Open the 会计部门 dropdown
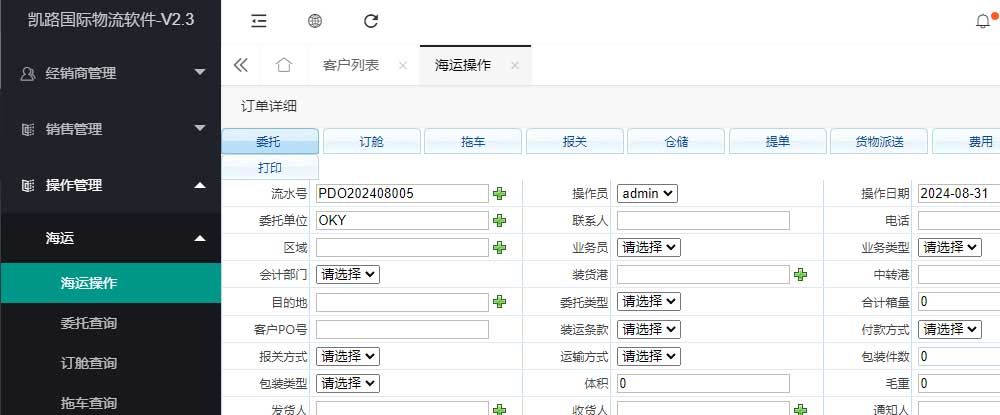 click(x=347, y=274)
